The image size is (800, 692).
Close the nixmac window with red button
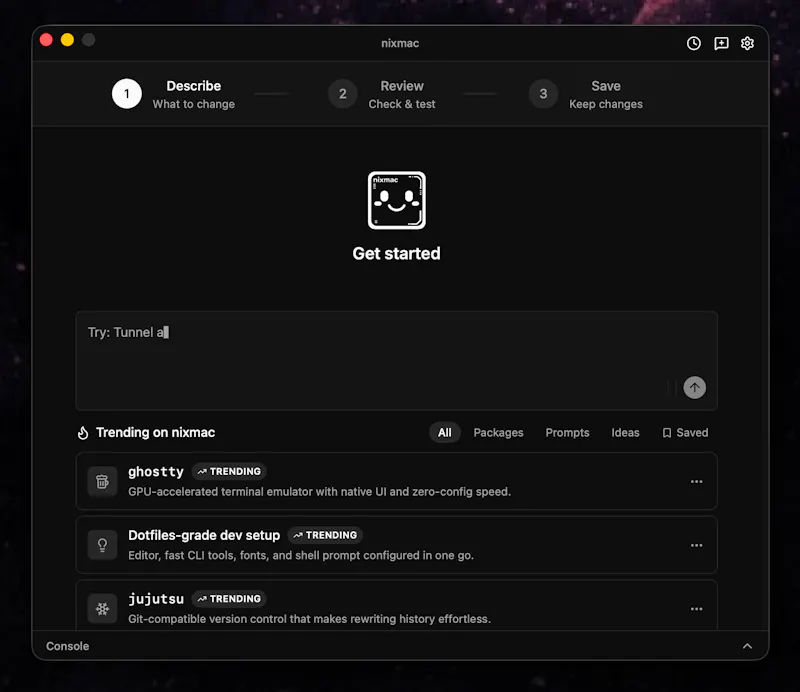(46, 40)
